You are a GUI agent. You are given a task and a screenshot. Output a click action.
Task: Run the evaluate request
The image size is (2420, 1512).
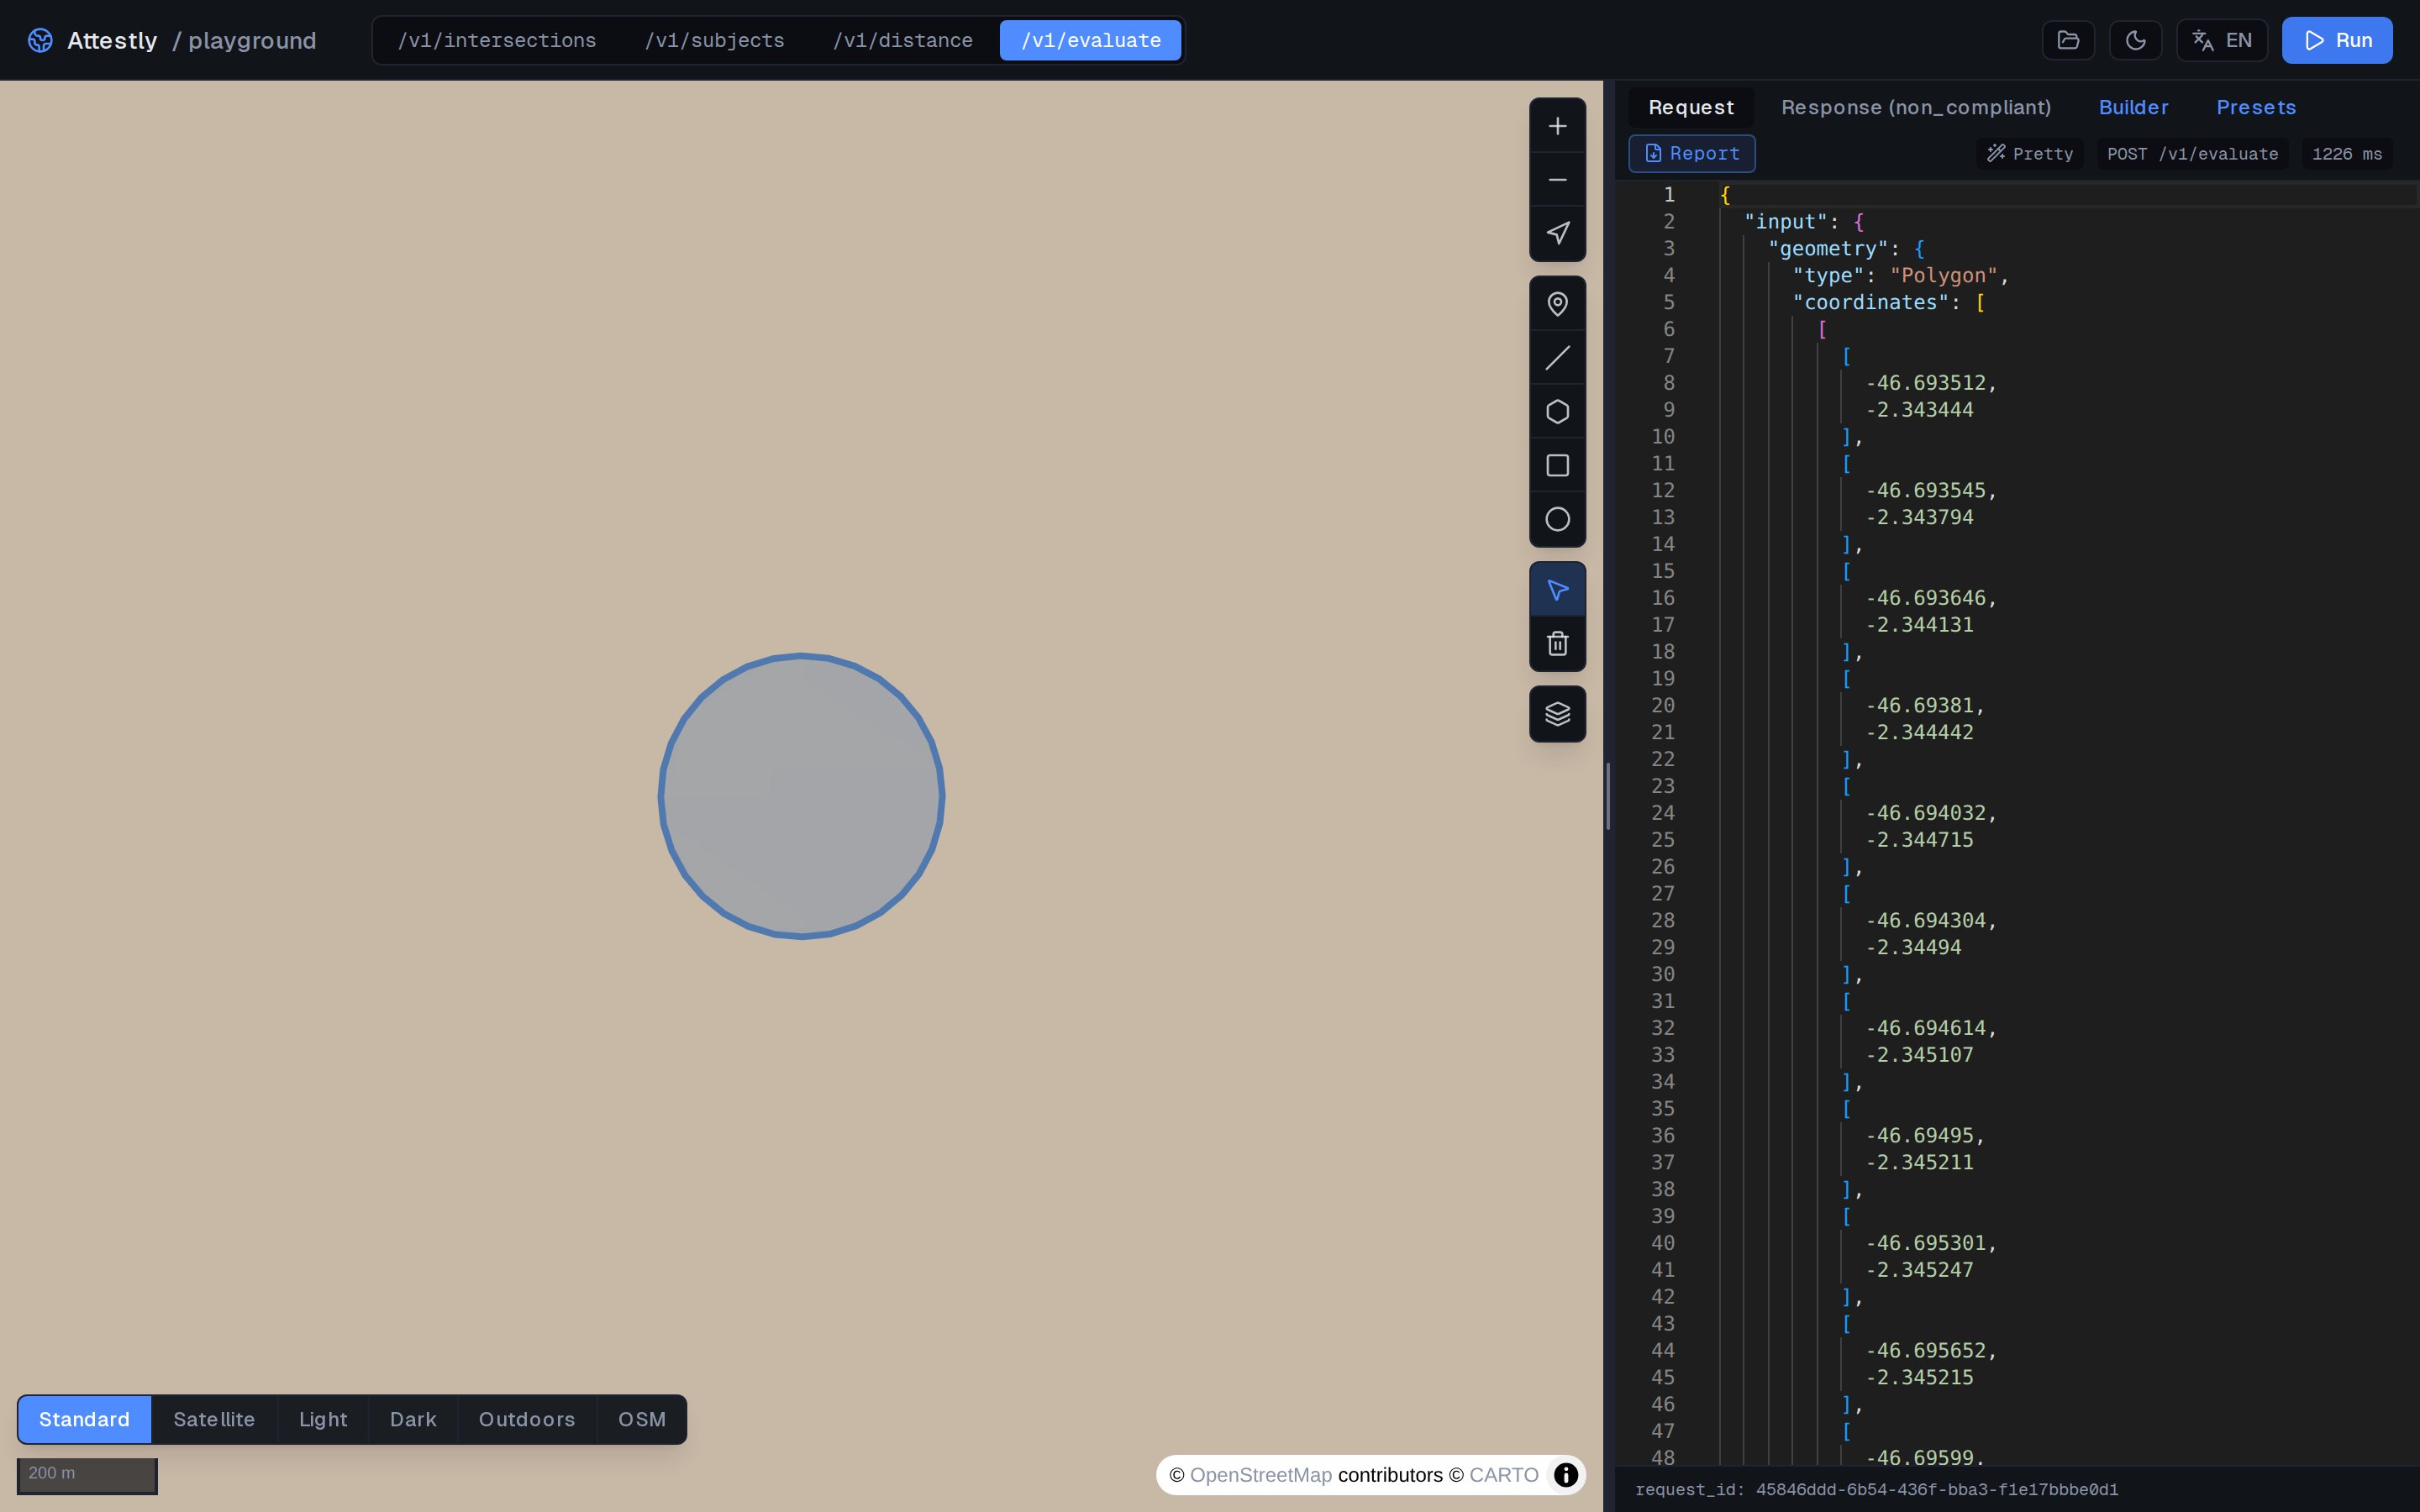(2336, 40)
